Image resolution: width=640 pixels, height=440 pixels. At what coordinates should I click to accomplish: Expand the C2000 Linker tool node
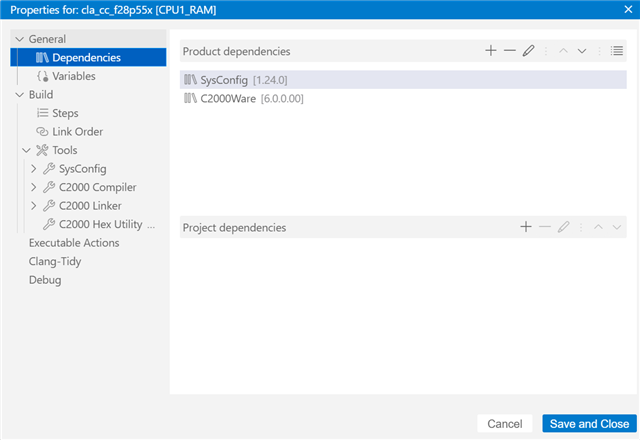(34, 206)
